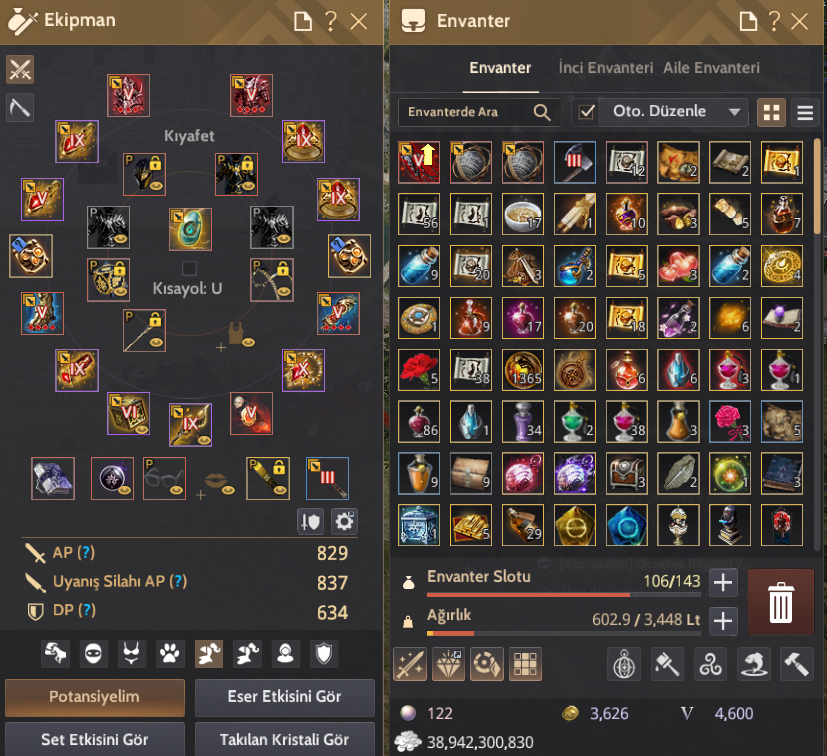Click the trash can delete icon
Viewport: 827px width, 756px height.
click(781, 602)
